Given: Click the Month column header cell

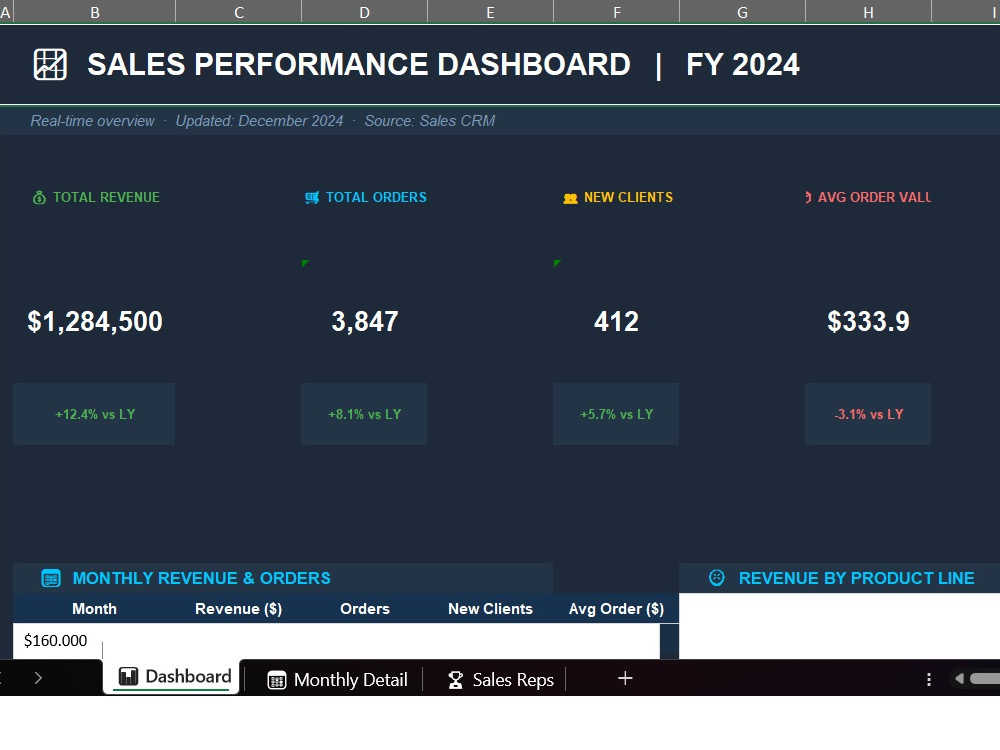Looking at the screenshot, I should (x=94, y=609).
